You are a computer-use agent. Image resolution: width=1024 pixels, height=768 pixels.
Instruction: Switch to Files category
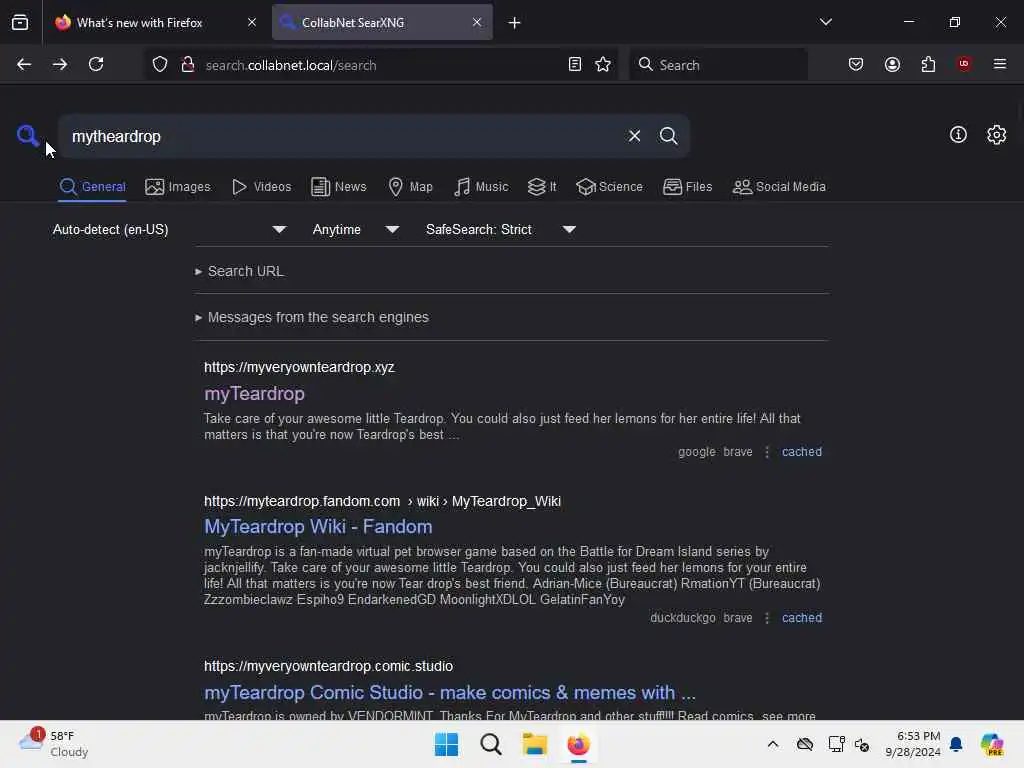687,187
